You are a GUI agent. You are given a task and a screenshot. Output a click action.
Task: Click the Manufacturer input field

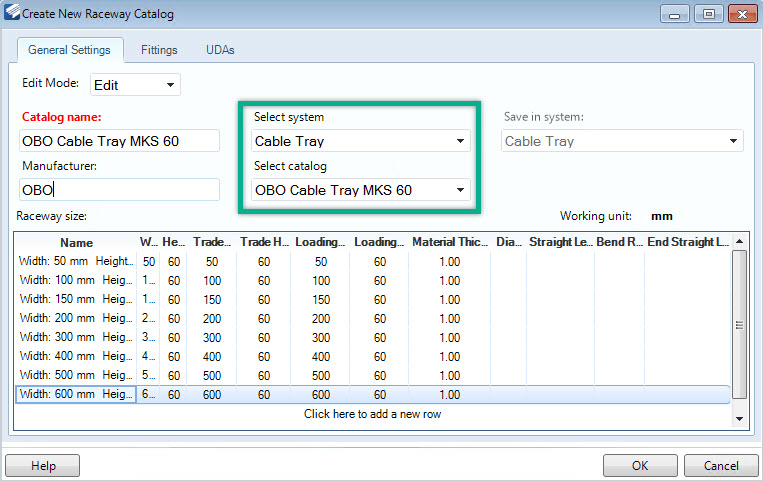119,189
